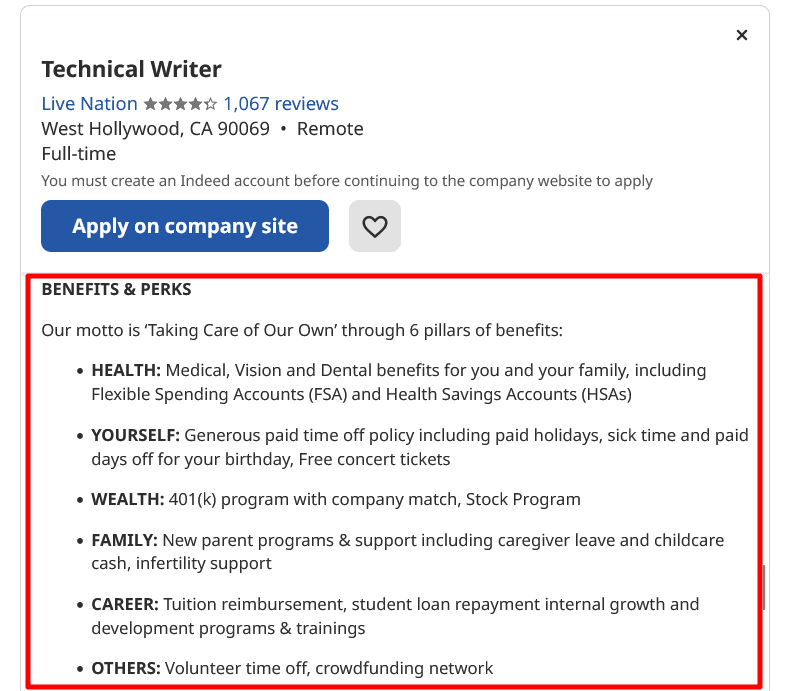The height and width of the screenshot is (691, 786).
Task: Click the YOURSELF paid time off bullet
Action: 419,447
